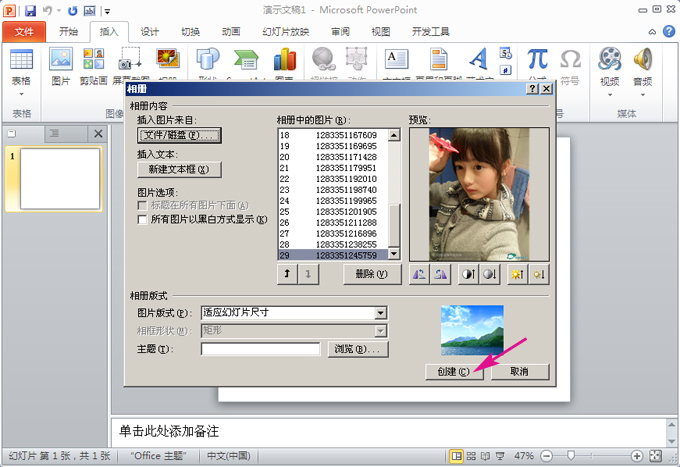
Task: Open the Clip Art (剪贴画) icon
Action: click(94, 59)
